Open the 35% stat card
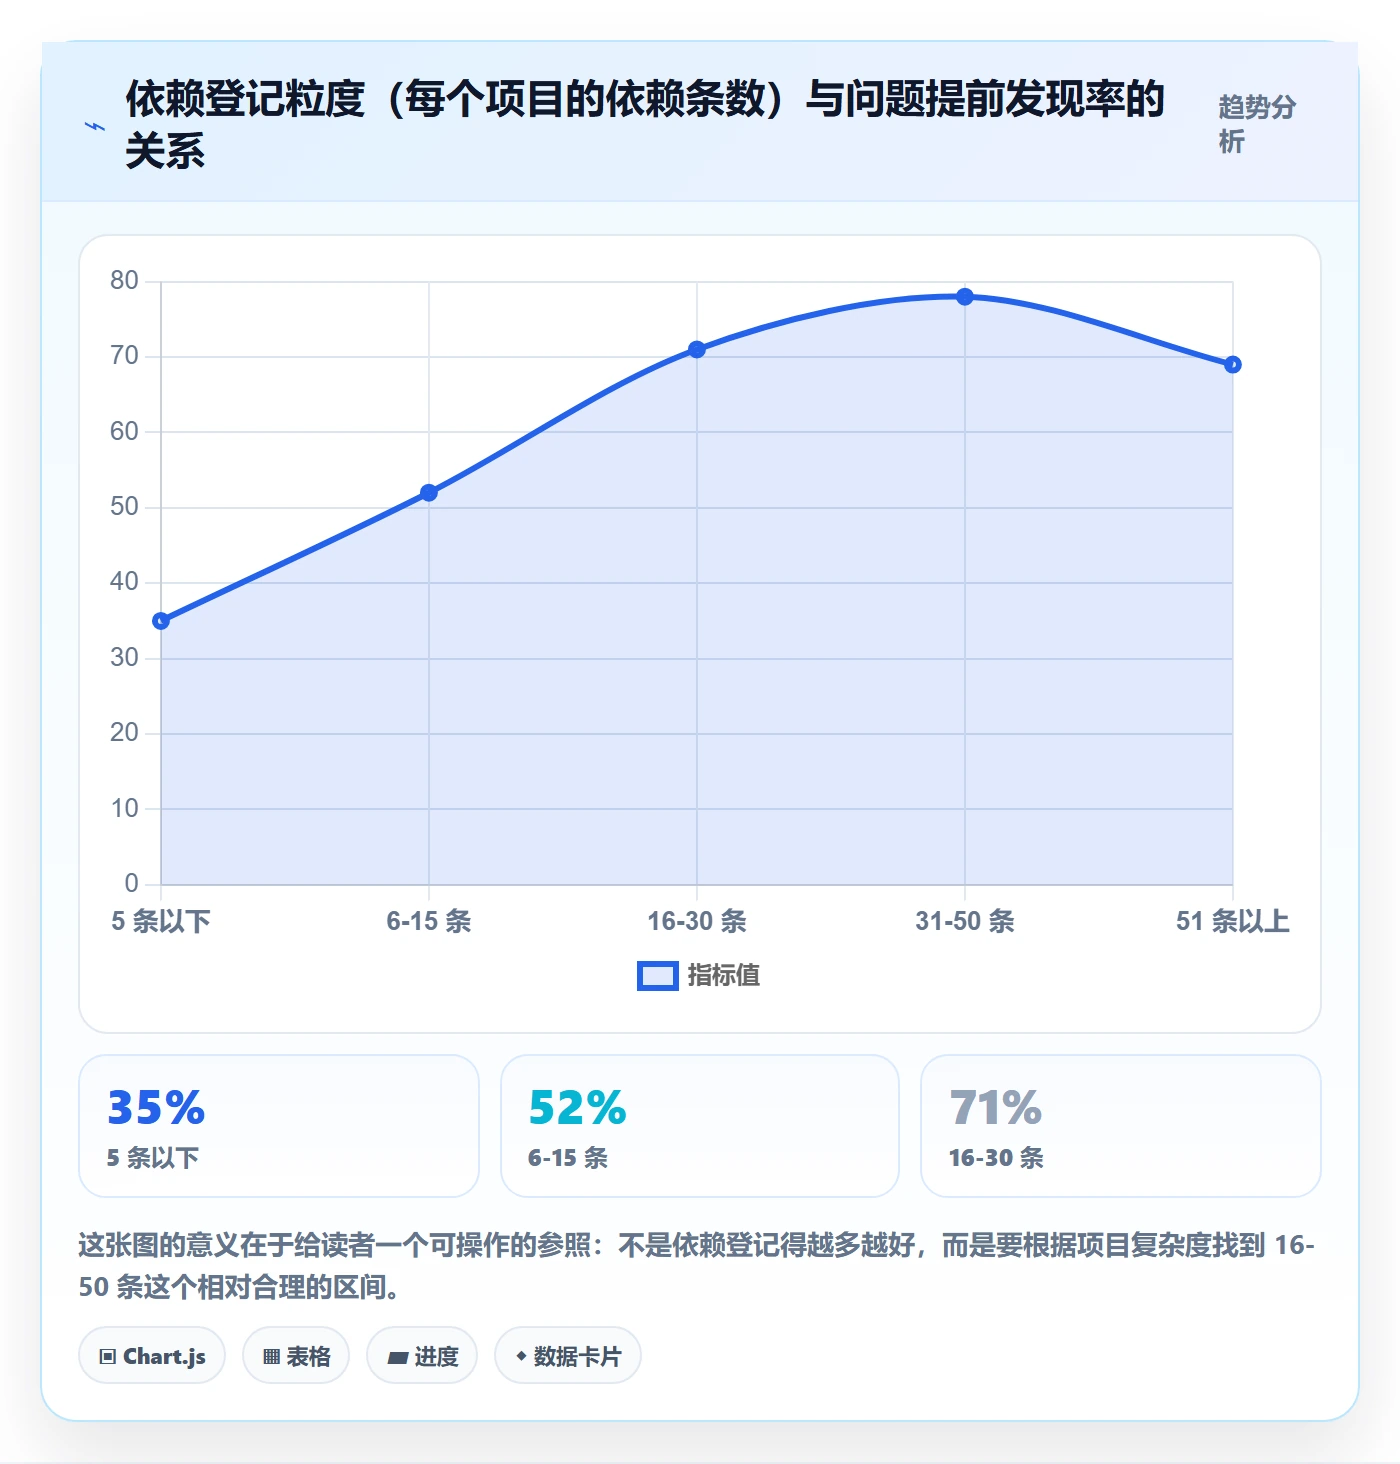This screenshot has height=1464, width=1400. [x=279, y=1126]
